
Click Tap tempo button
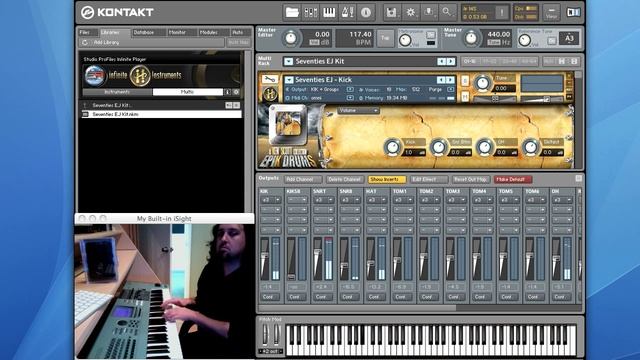tap(384, 38)
